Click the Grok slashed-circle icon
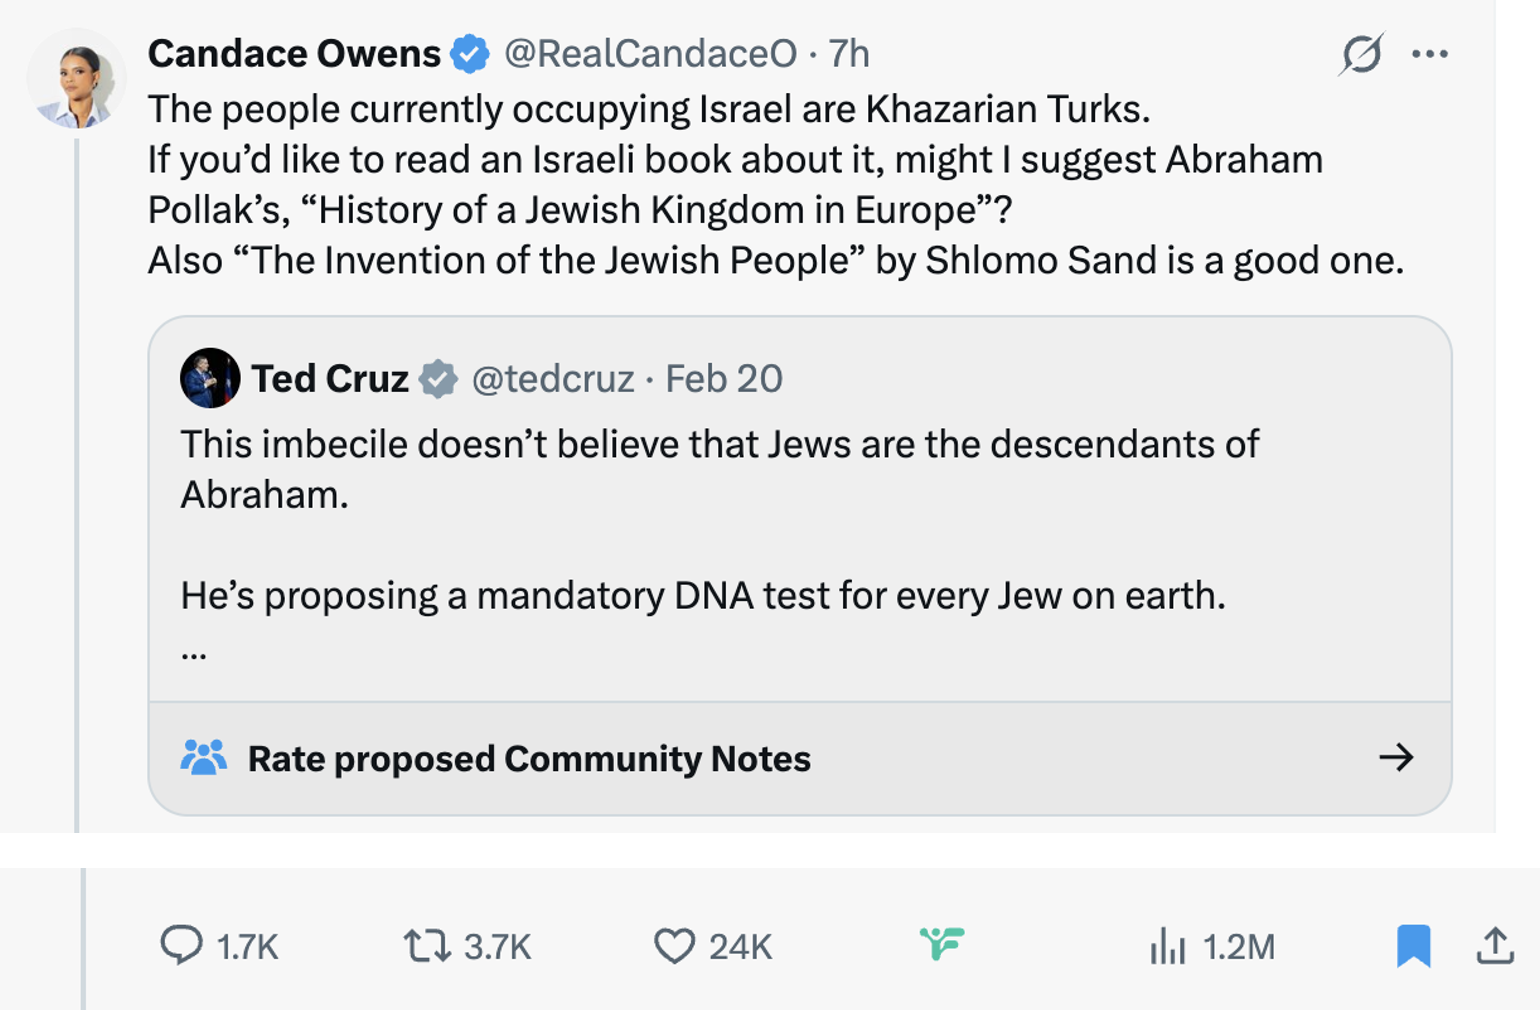 click(1361, 54)
